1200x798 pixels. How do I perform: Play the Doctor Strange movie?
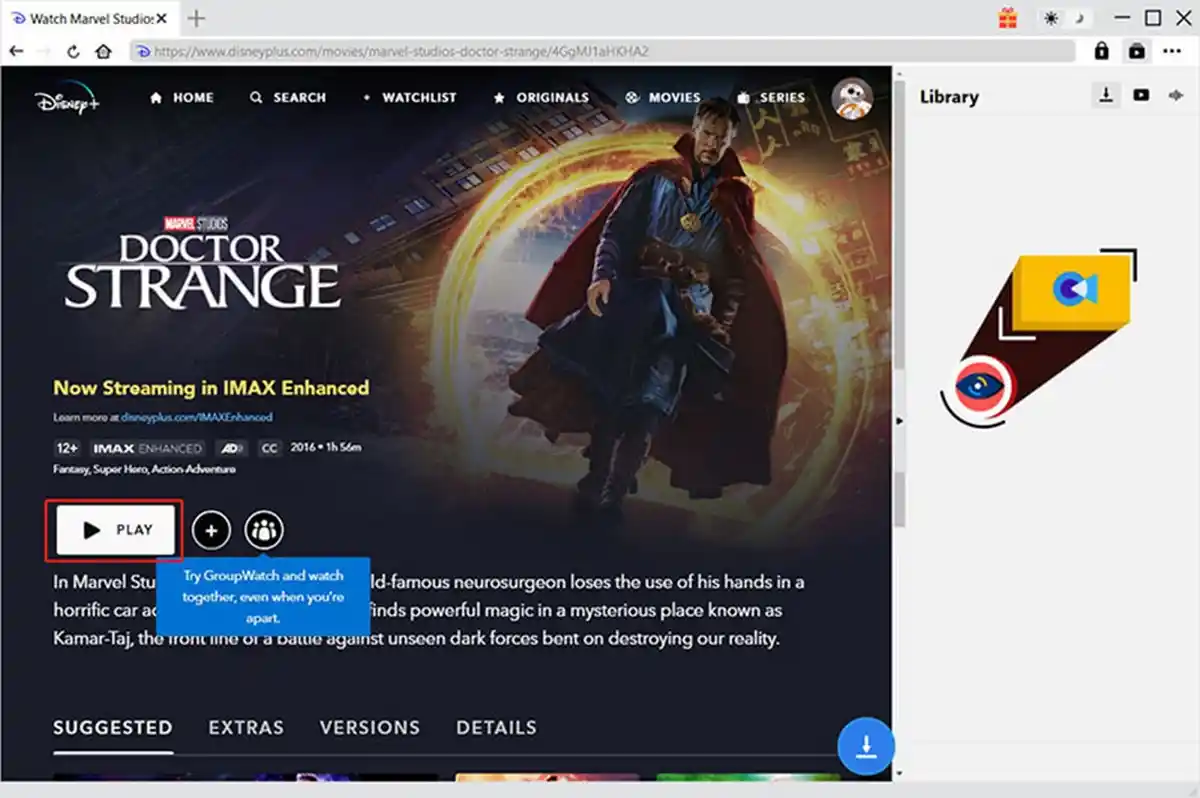116,530
